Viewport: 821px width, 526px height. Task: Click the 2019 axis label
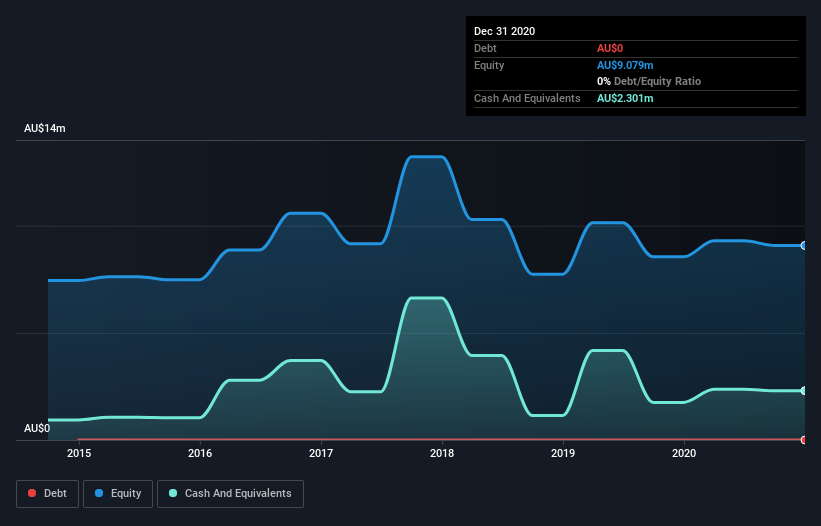click(563, 453)
